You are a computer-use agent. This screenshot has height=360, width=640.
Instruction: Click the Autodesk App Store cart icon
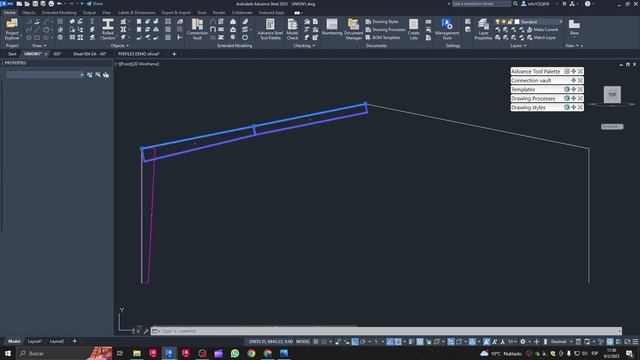564,4
